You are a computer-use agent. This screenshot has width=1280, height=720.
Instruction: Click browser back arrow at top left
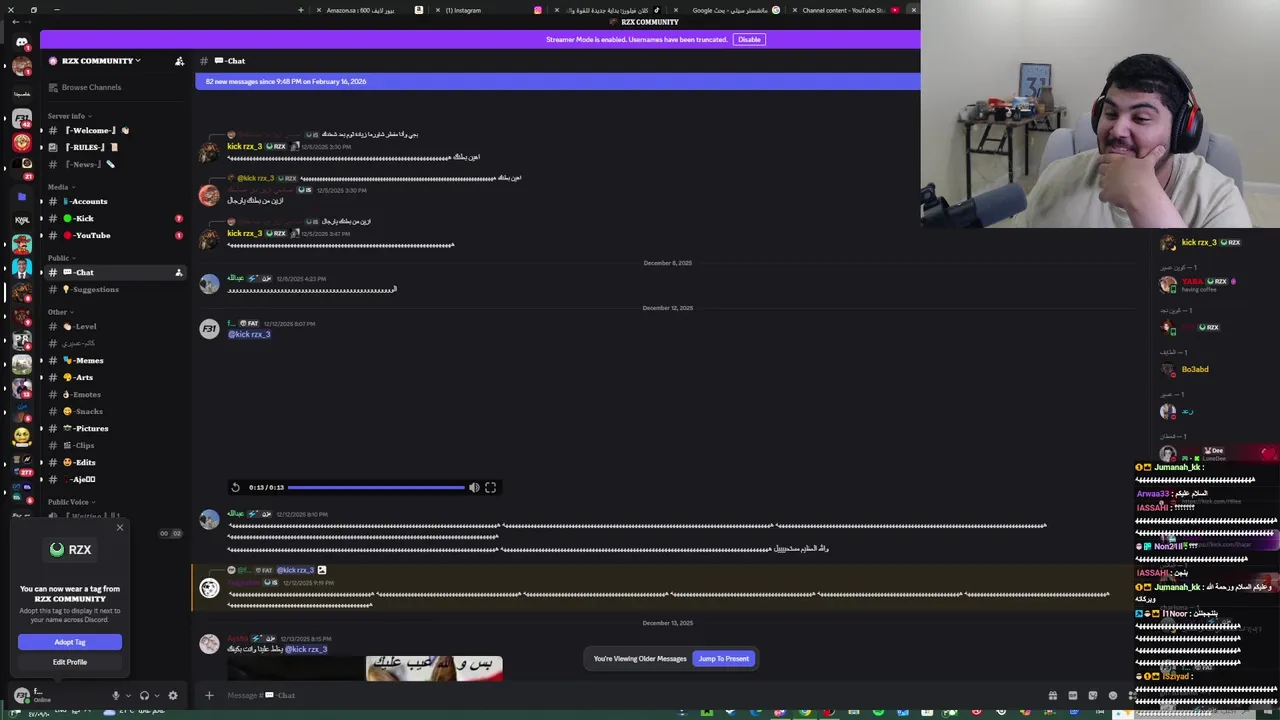14,21
